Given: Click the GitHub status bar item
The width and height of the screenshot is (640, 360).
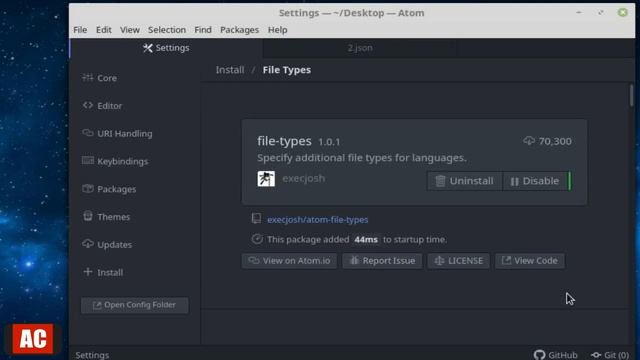Looking at the screenshot, I should click(556, 355).
